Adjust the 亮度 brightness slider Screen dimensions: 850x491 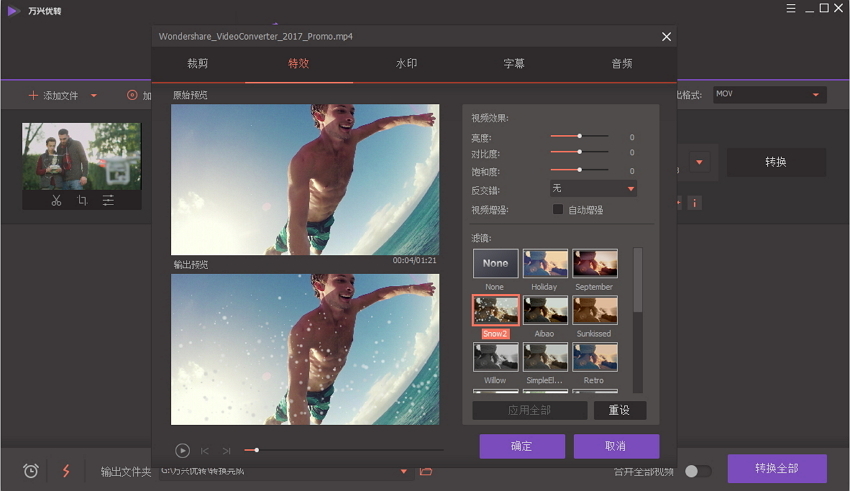tap(579, 136)
